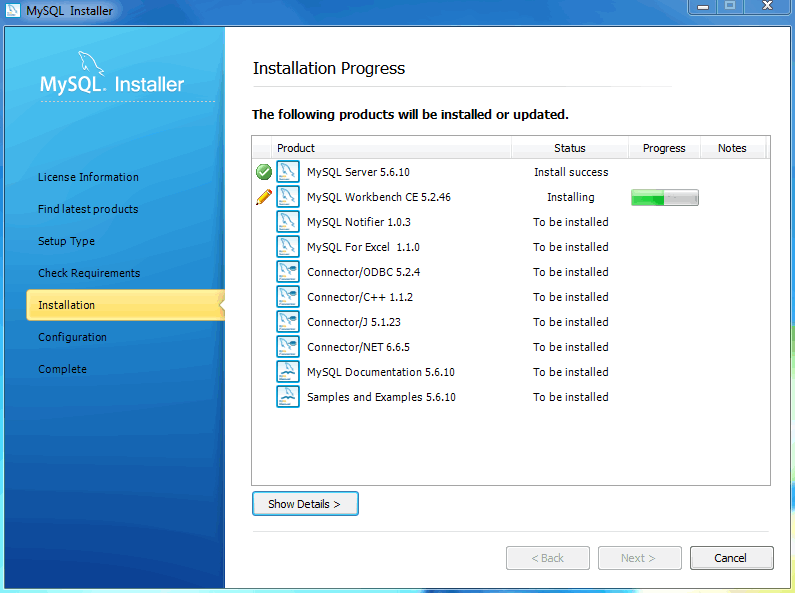795x593 pixels.
Task: Click the Connector/C++ 1.1.2 product icon
Action: point(287,296)
